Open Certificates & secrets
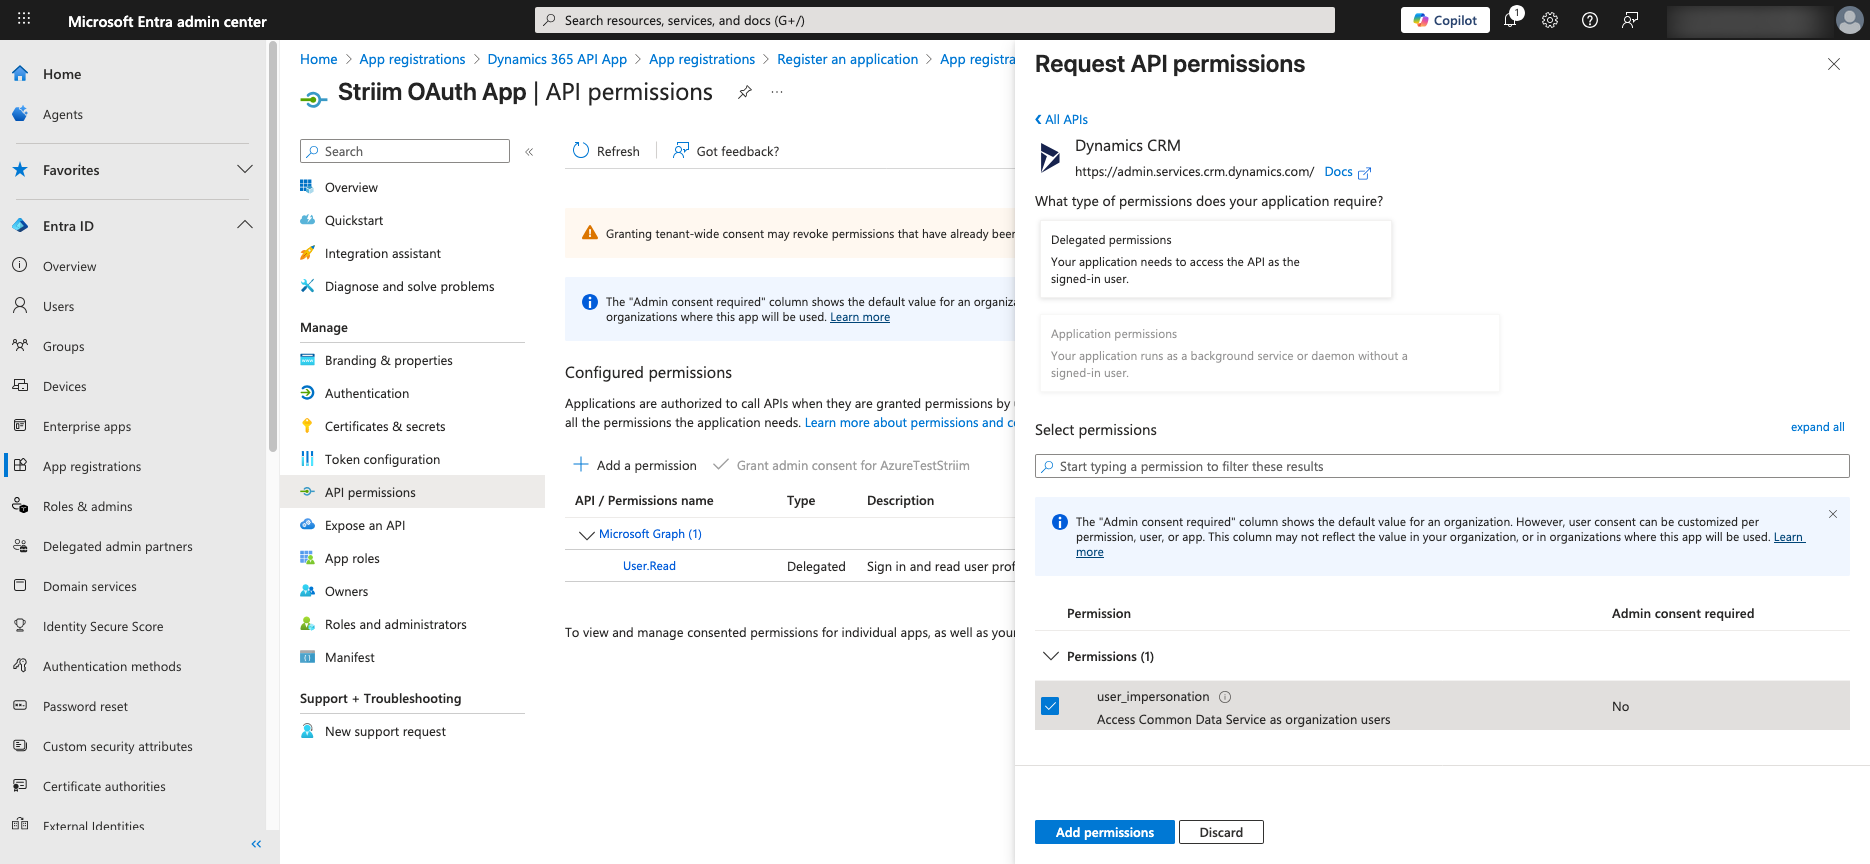Screen dimensions: 1870x864 [385, 427]
